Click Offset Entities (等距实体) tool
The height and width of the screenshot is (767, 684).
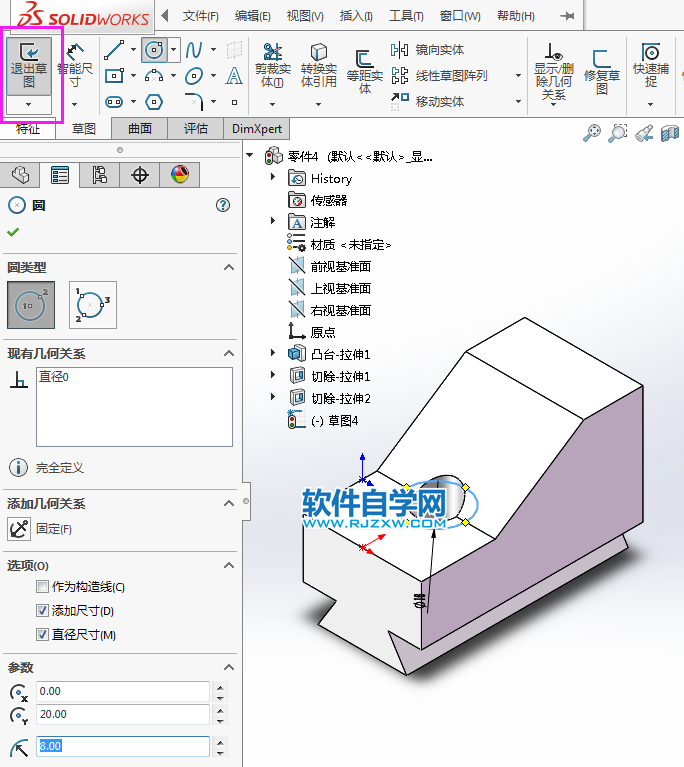coord(365,71)
